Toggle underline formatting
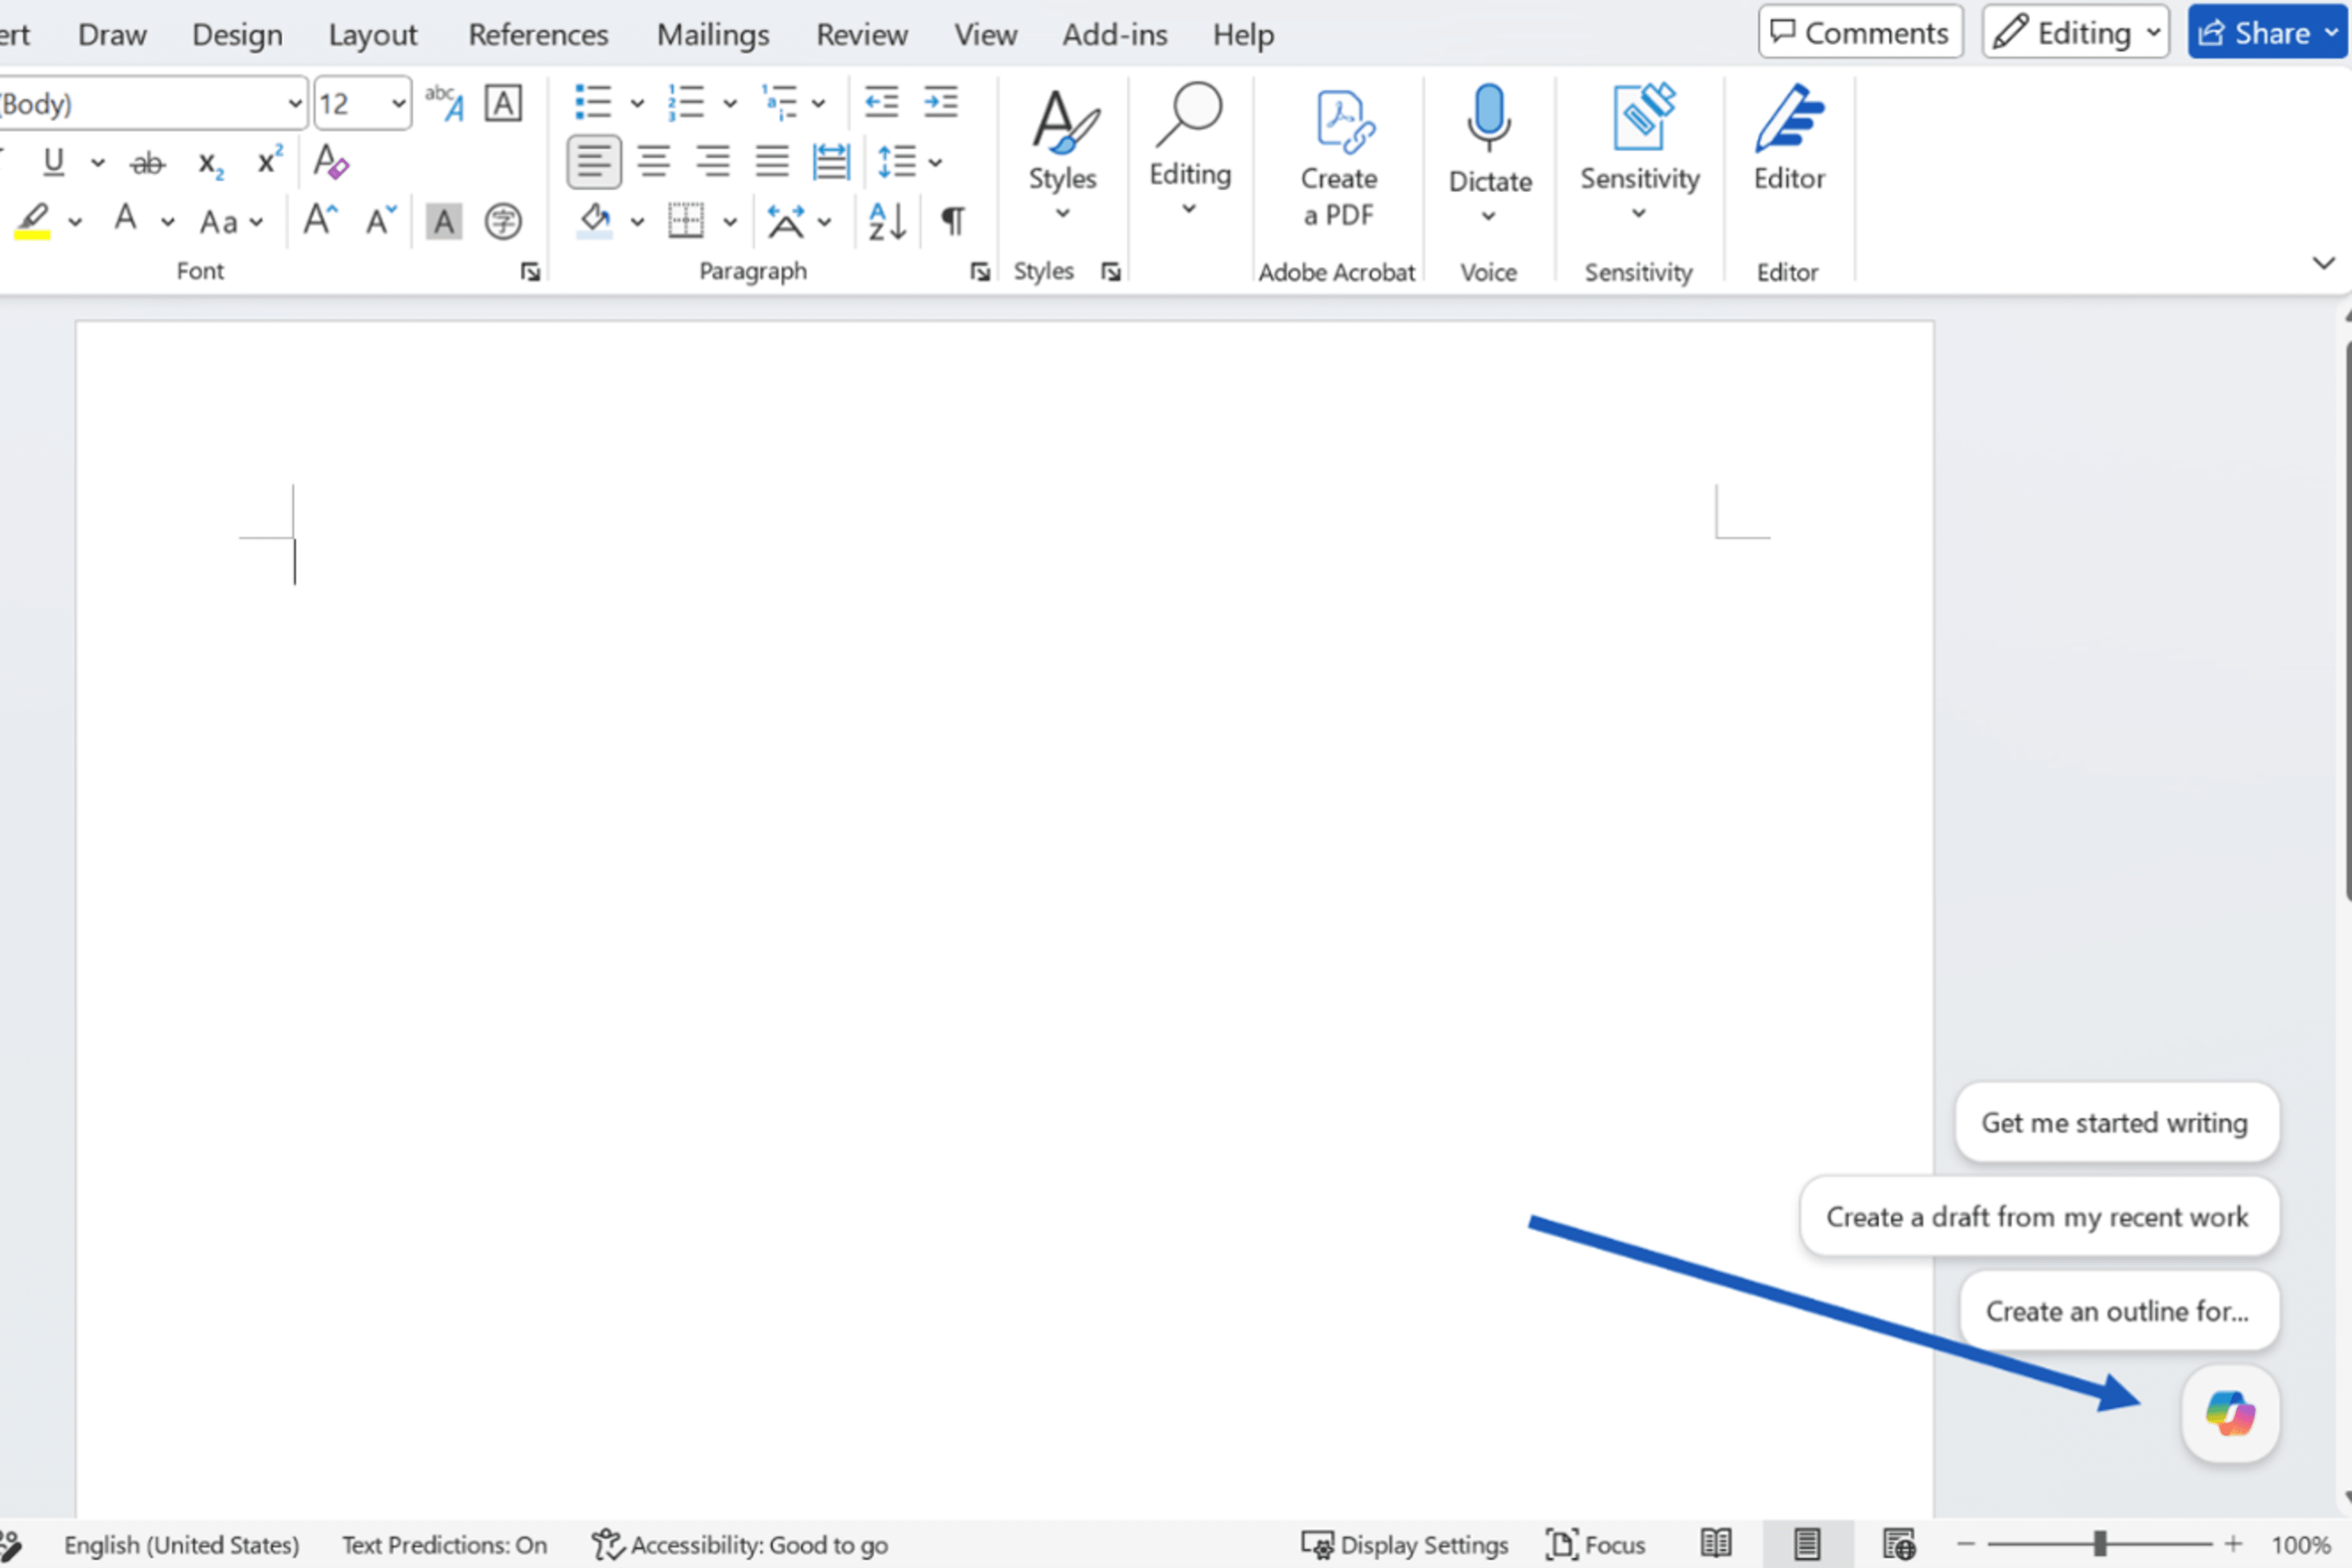The width and height of the screenshot is (2352, 1568). pos(54,161)
